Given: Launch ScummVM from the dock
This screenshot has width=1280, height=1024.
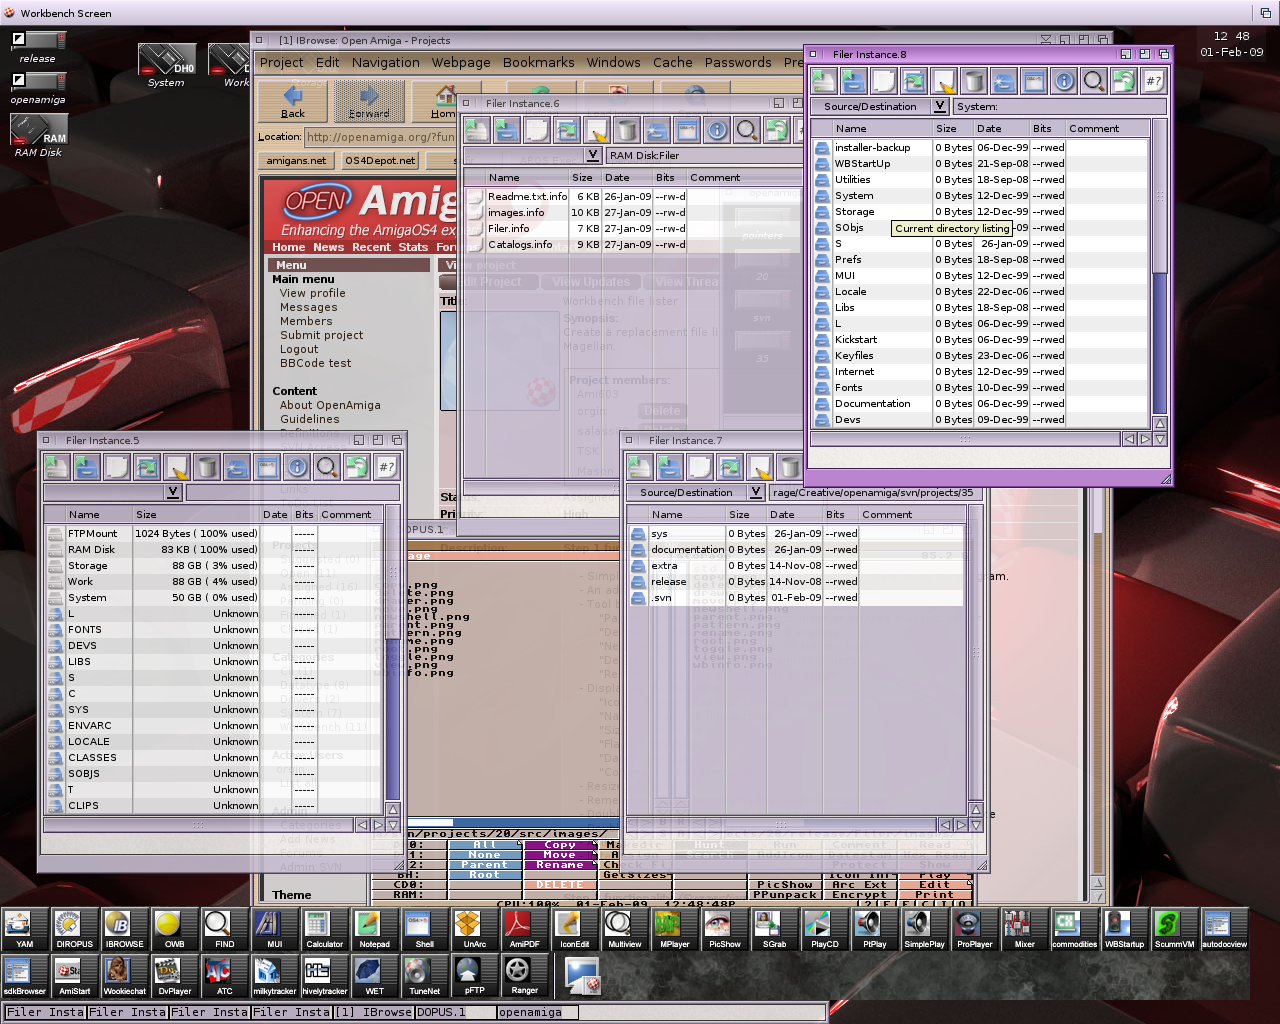Looking at the screenshot, I should point(1175,929).
